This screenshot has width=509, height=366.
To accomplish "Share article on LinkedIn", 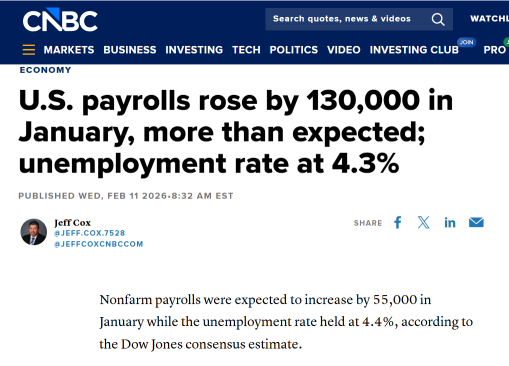I will tap(450, 223).
